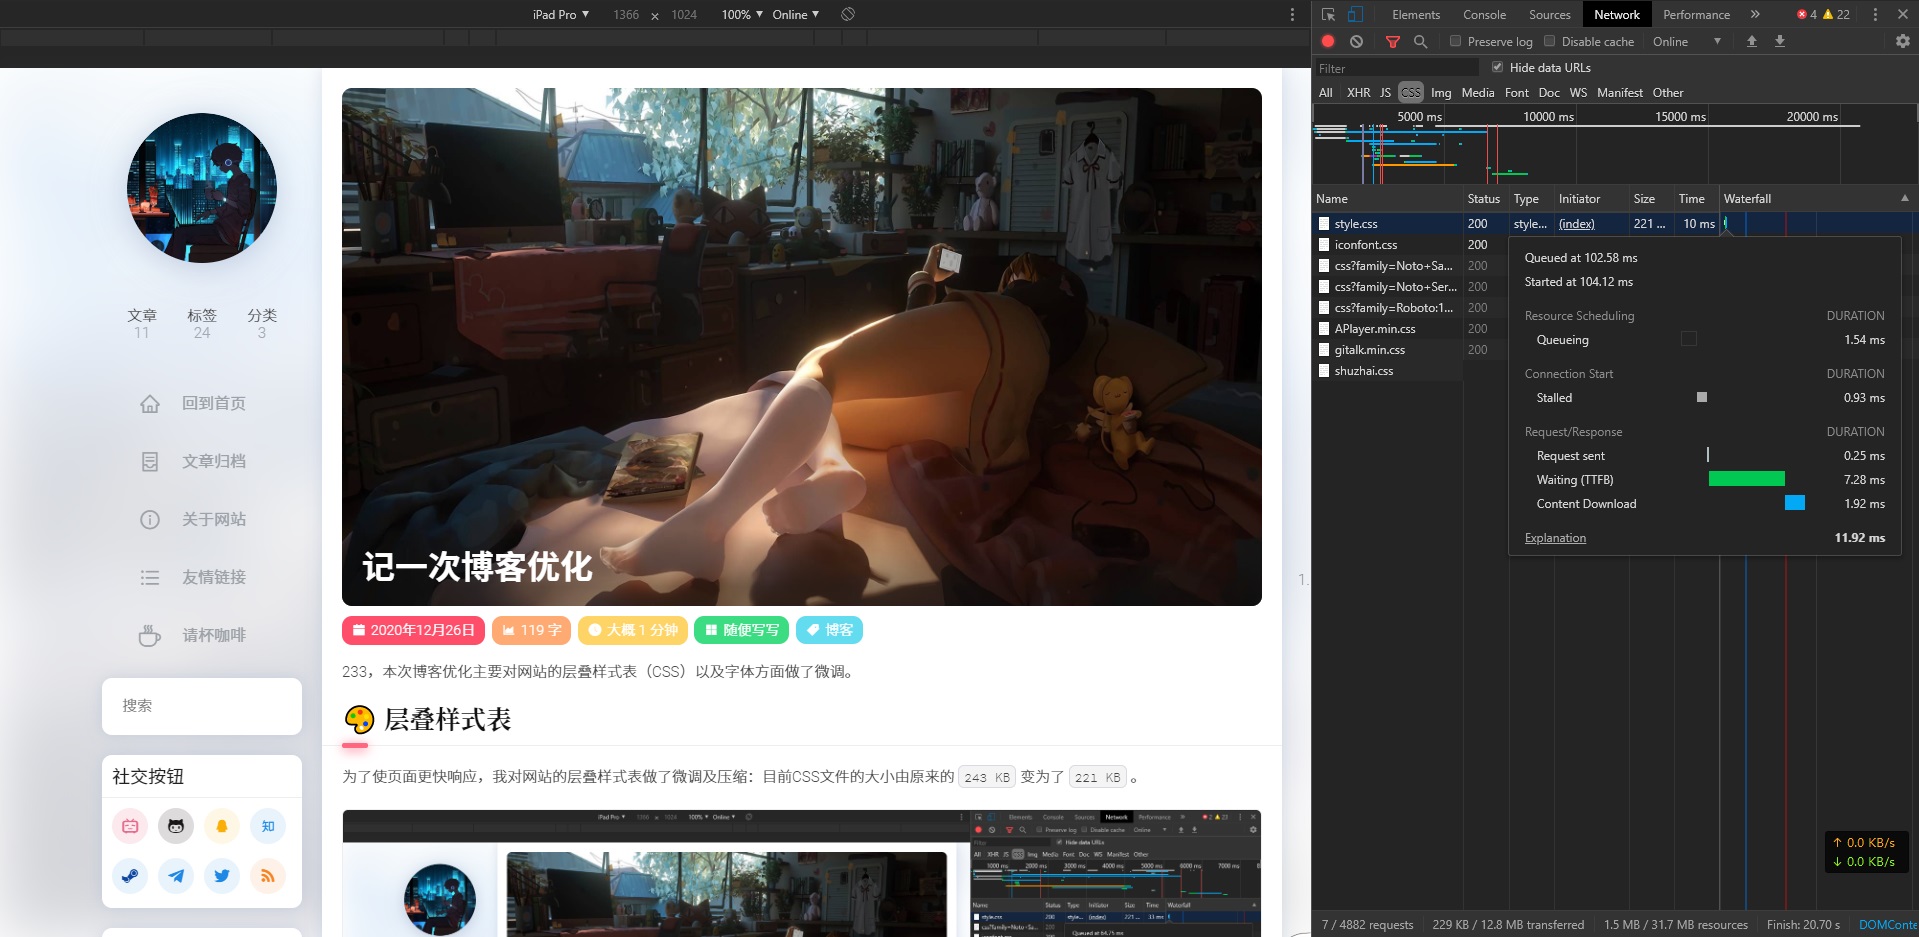Open device toolbar more options dots
1919x937 pixels.
click(x=1292, y=14)
